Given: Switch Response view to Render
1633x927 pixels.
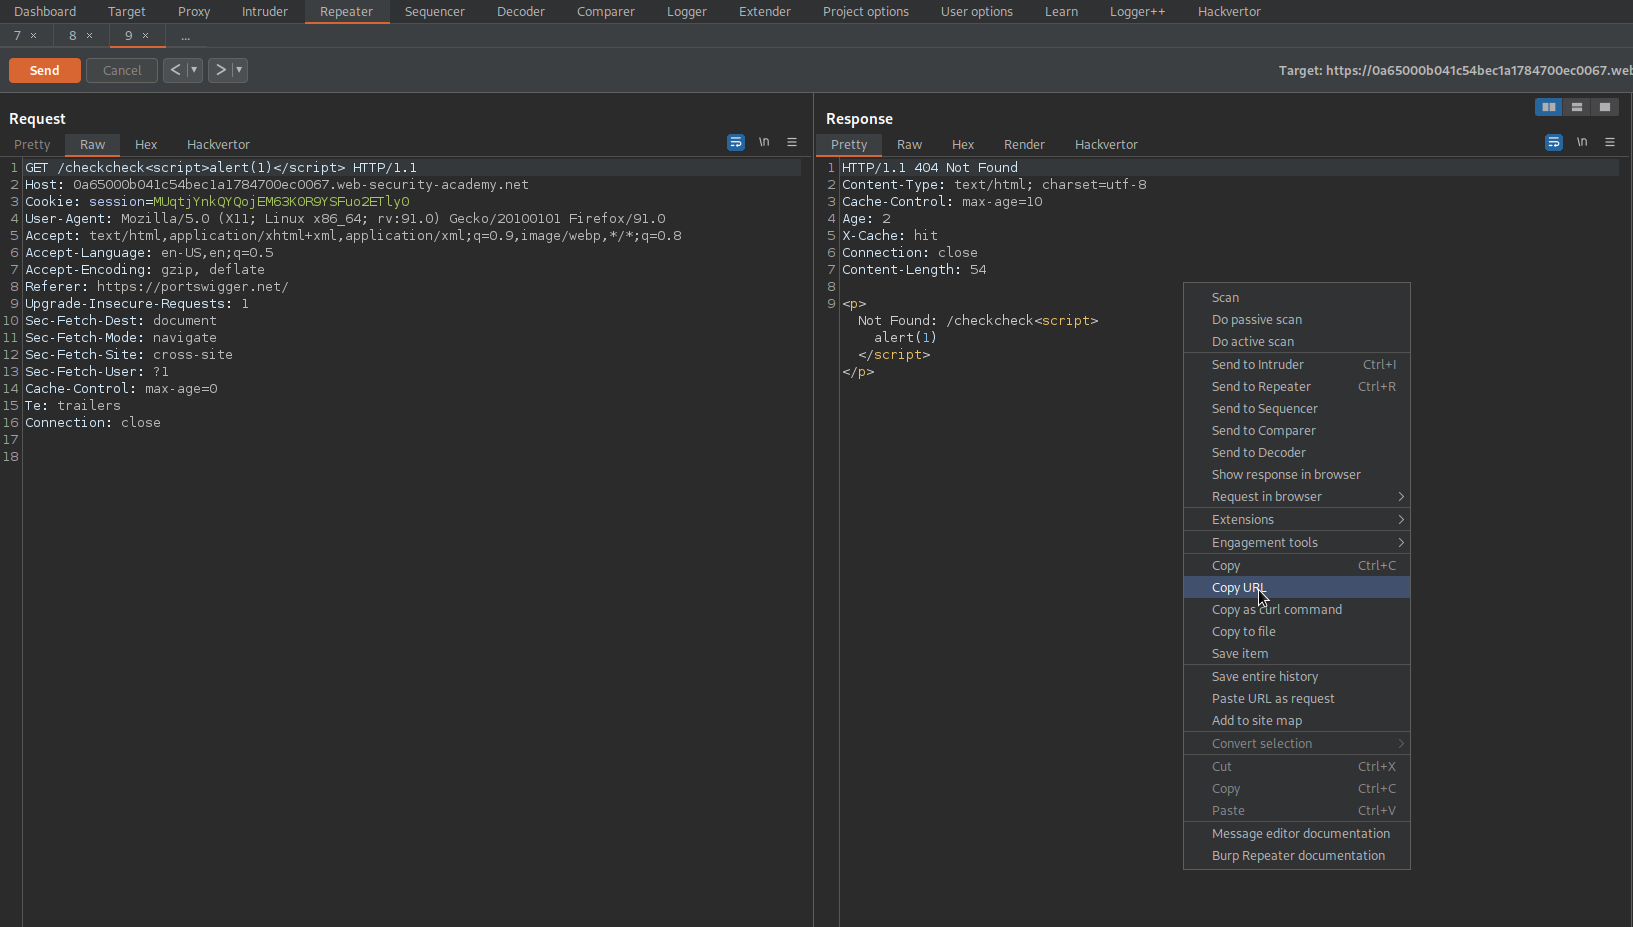Looking at the screenshot, I should [1024, 145].
